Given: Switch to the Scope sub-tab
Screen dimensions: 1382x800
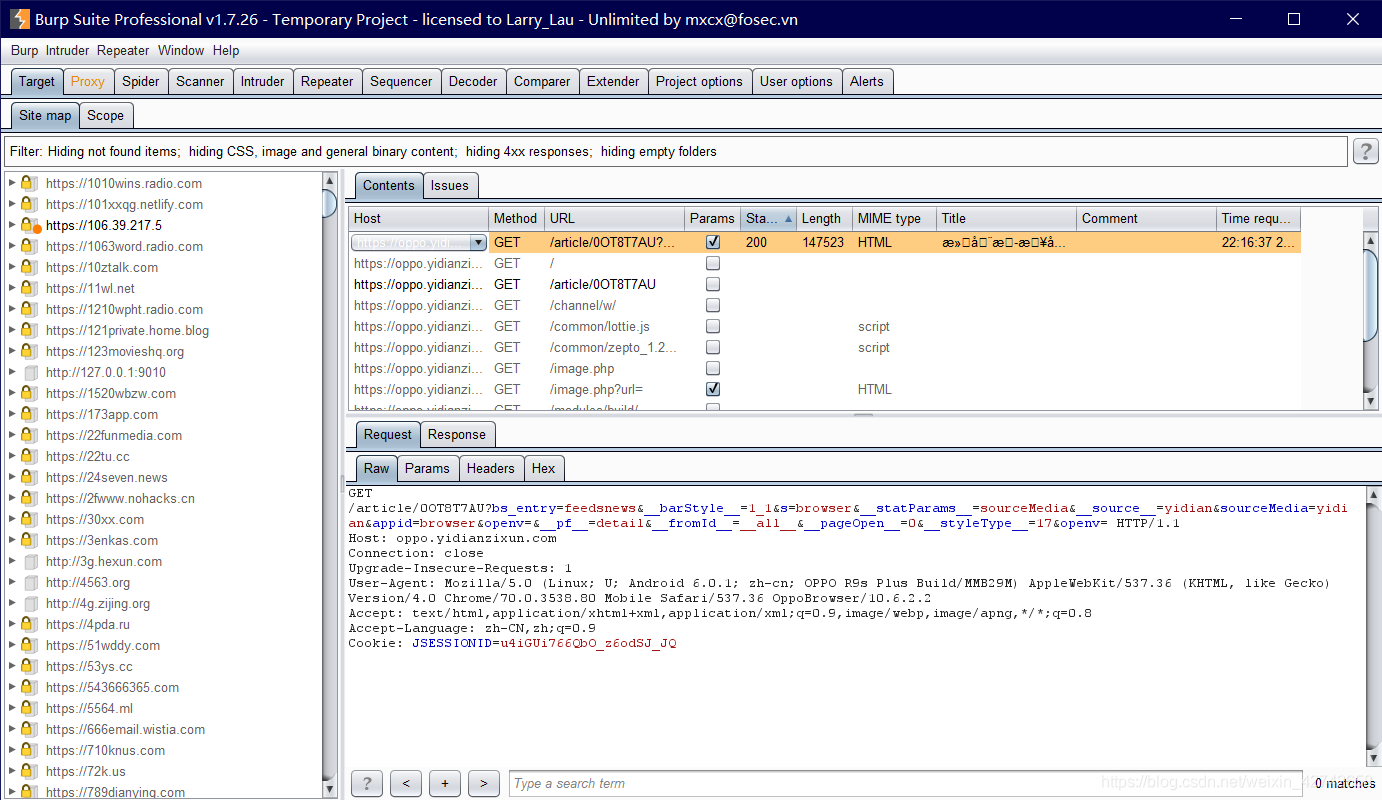Looking at the screenshot, I should [x=105, y=115].
